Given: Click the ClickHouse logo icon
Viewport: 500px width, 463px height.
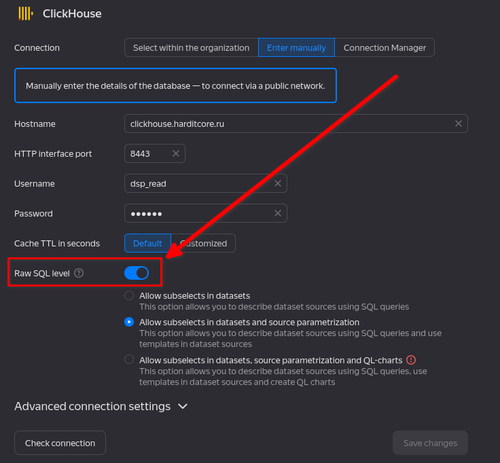Looking at the screenshot, I should (x=26, y=14).
